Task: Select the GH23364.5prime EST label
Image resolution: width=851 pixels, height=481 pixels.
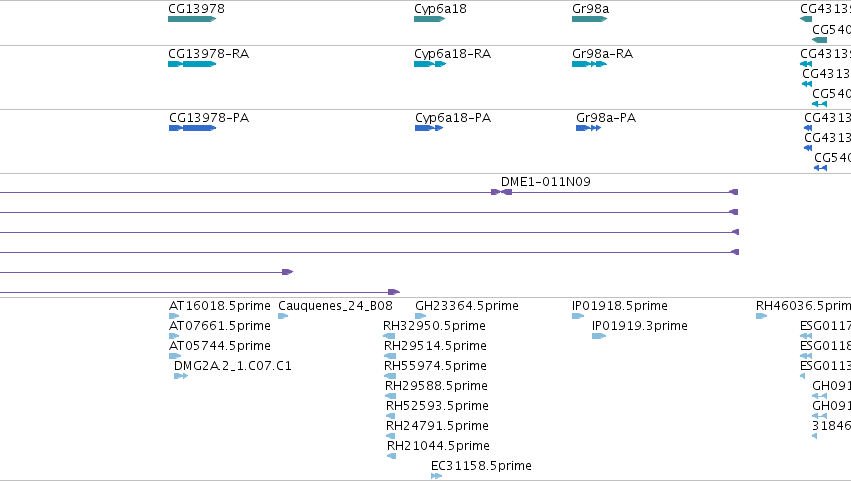Action: click(x=467, y=306)
